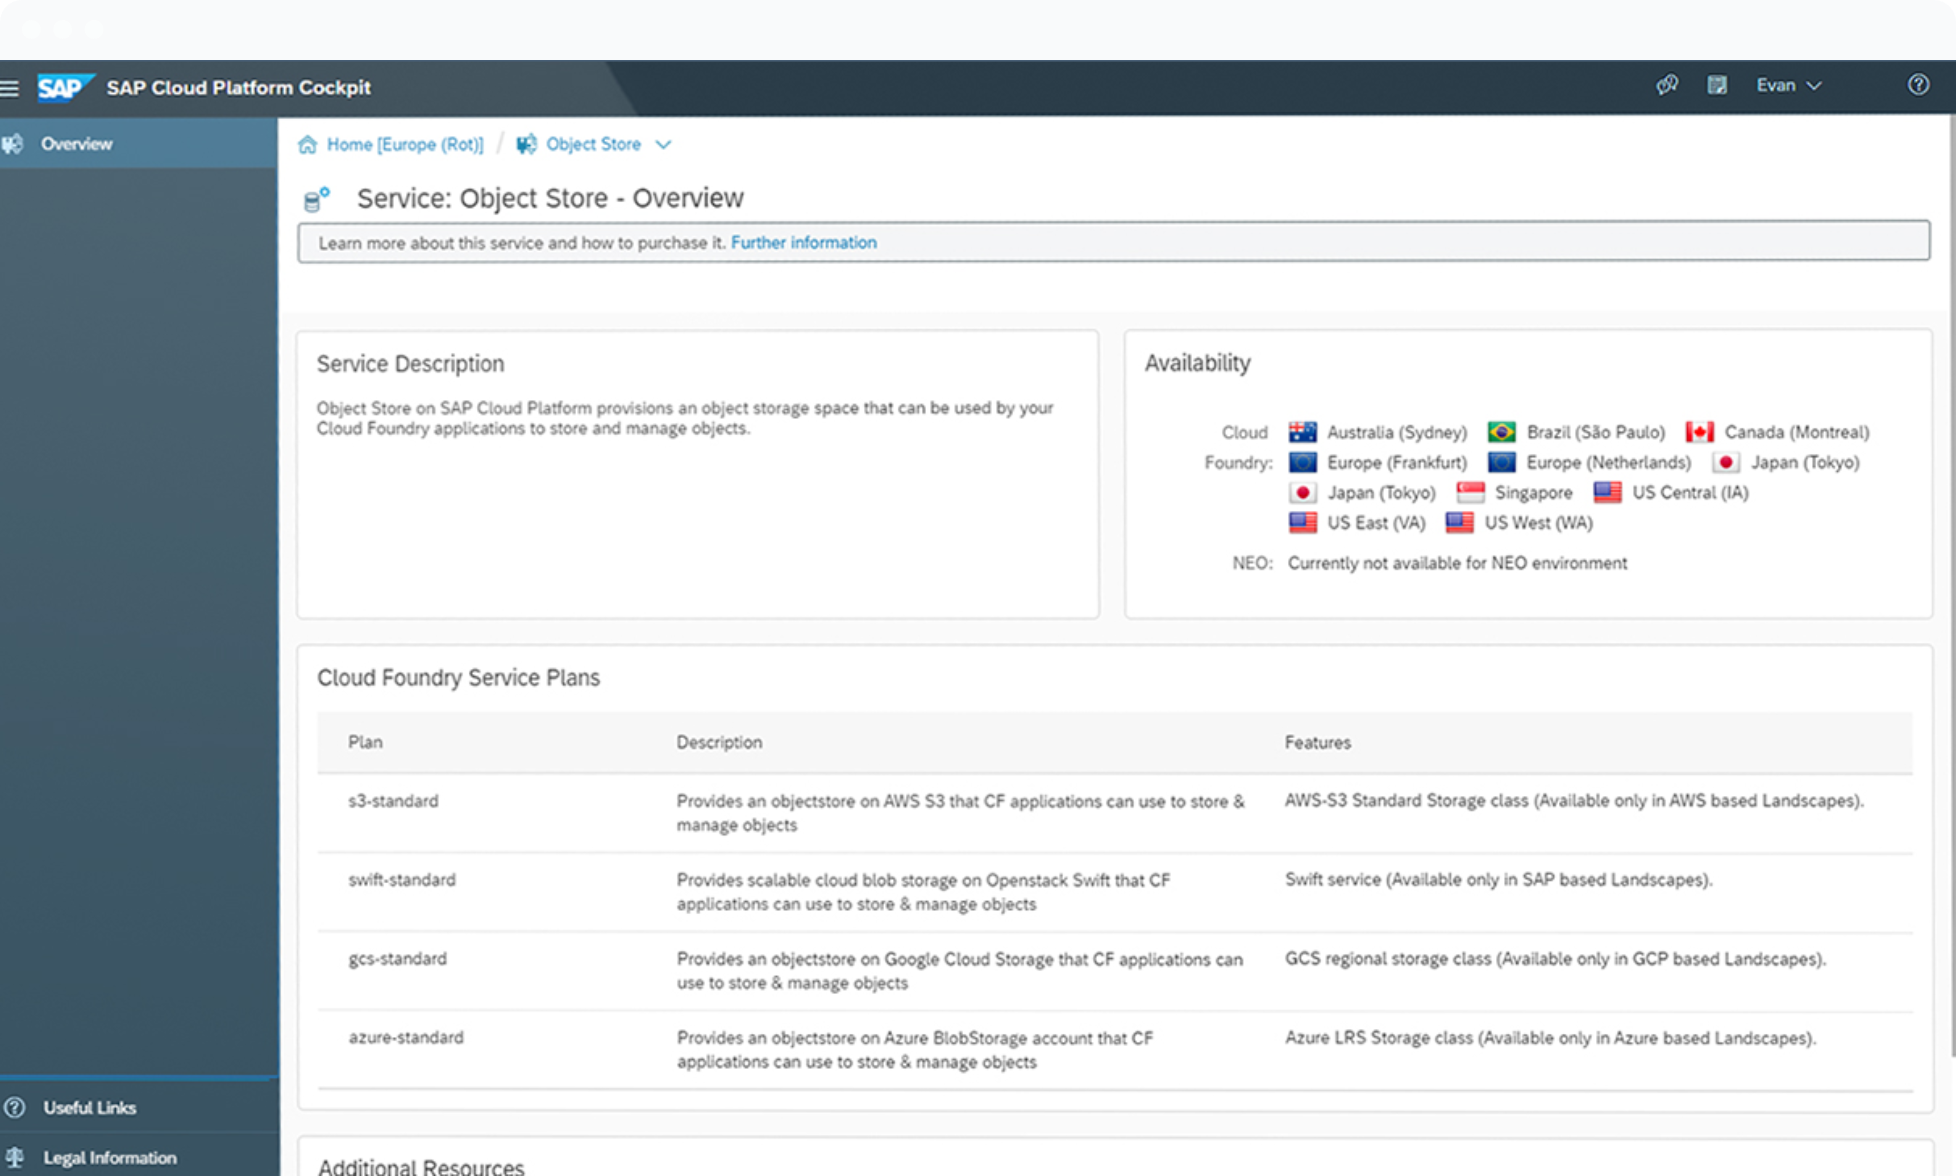Click the Australia flag under Availability
1956x1176 pixels.
pyautogui.click(x=1301, y=431)
